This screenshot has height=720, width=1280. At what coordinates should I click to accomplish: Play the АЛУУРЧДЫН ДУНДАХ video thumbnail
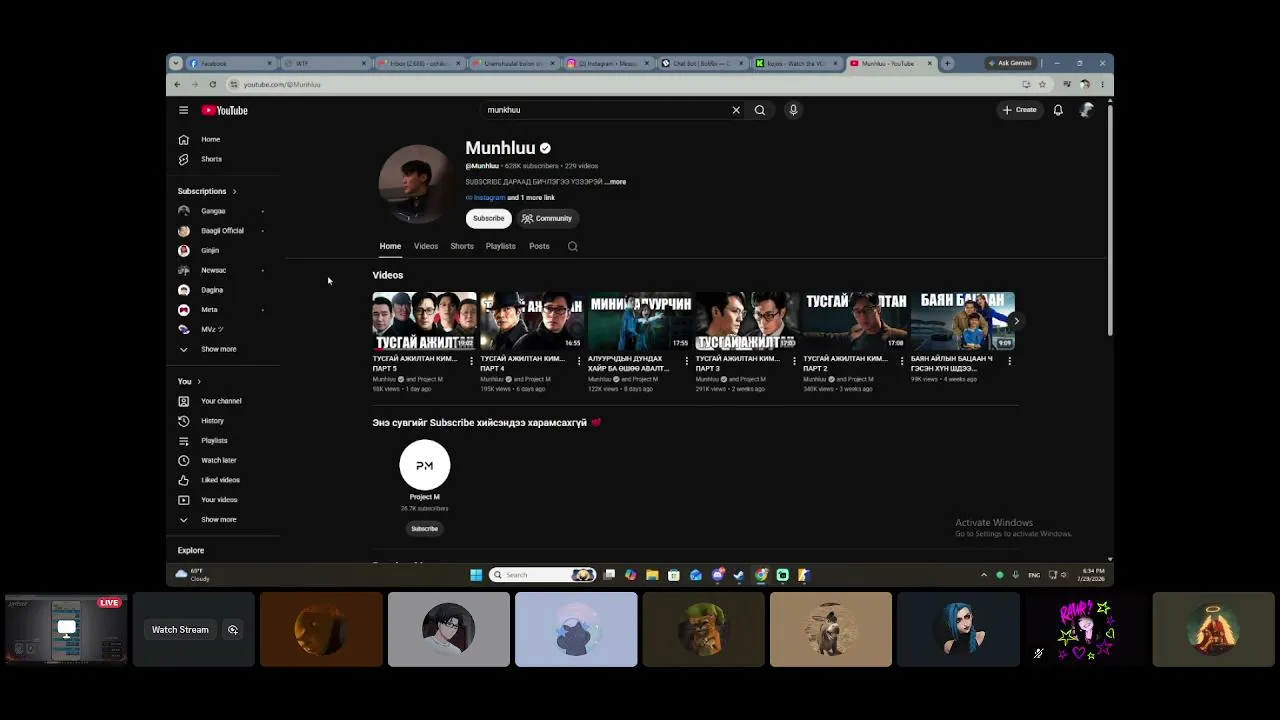pos(640,321)
